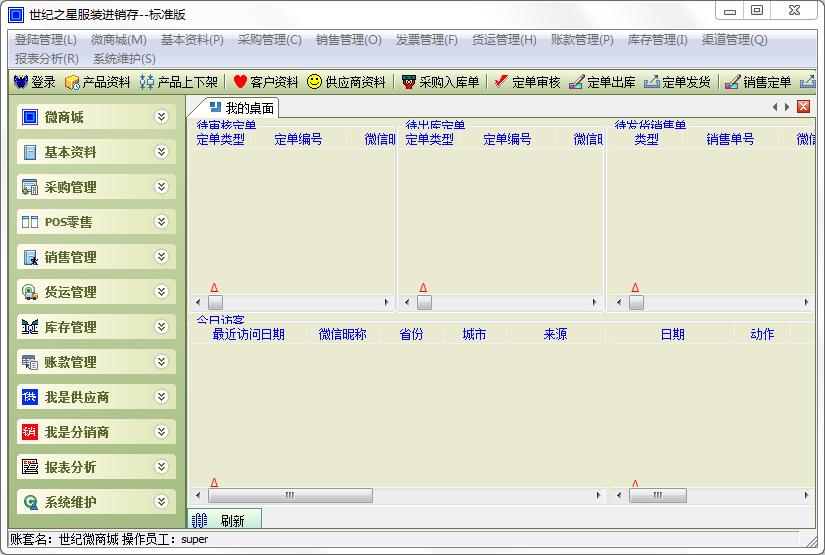Sort by 微信昵称 column header
This screenshot has width=825, height=555.
click(x=343, y=334)
